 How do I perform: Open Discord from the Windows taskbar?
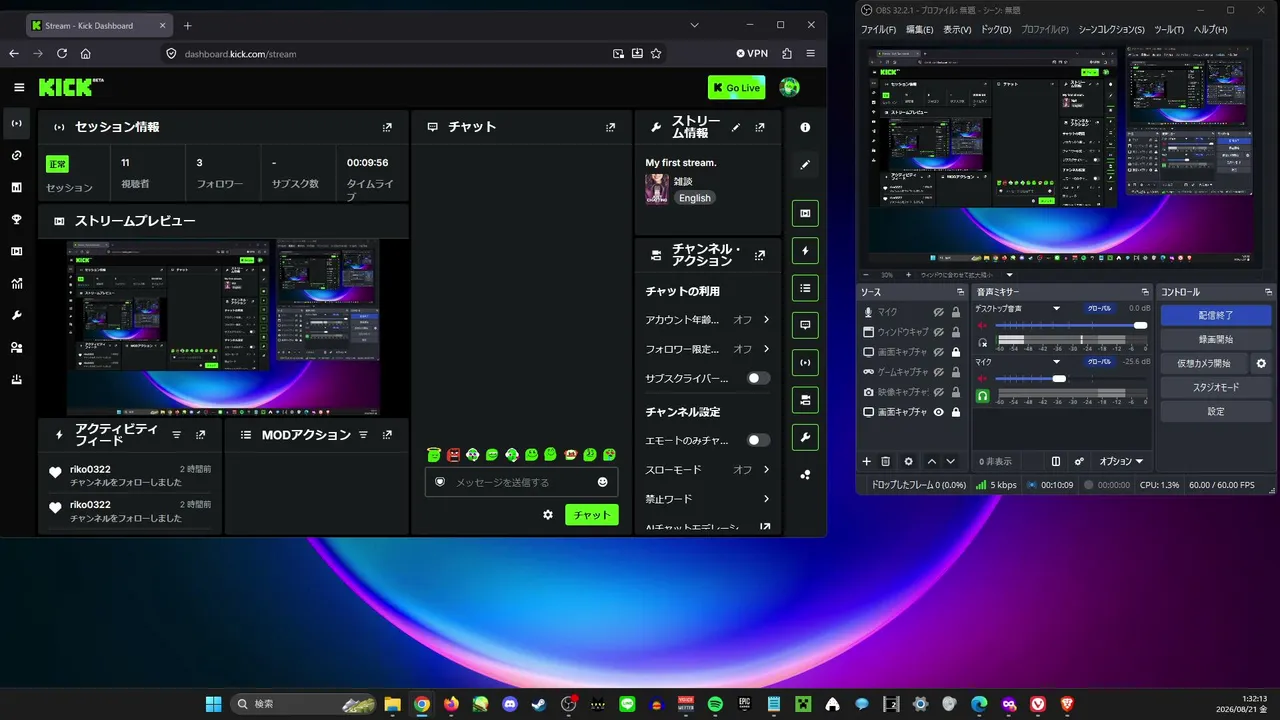point(510,704)
